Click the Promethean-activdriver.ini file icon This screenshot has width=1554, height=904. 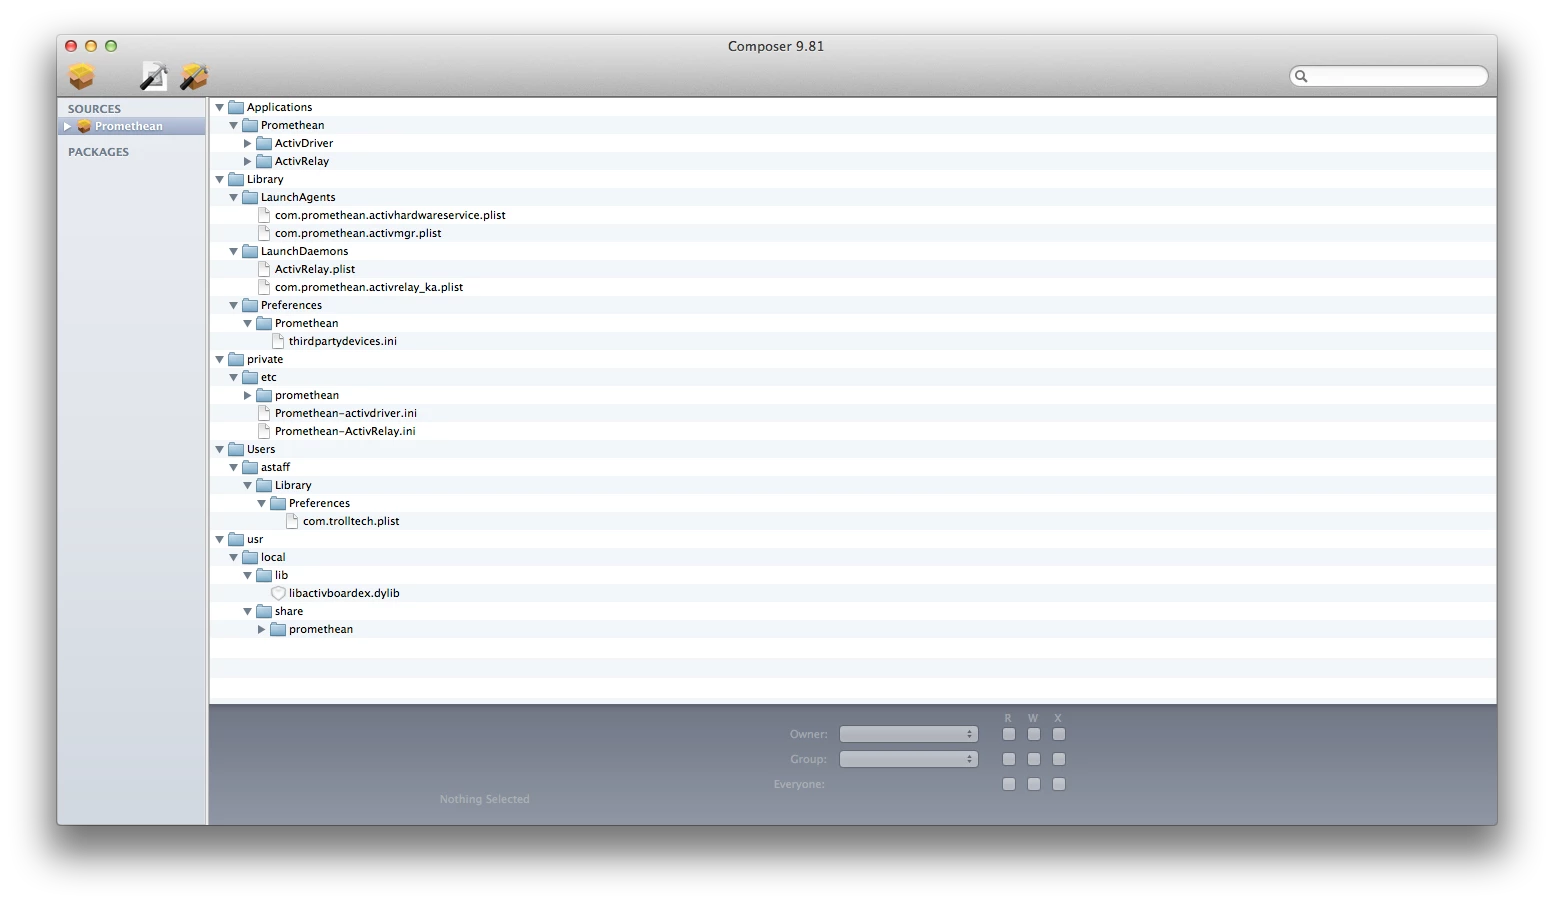264,413
